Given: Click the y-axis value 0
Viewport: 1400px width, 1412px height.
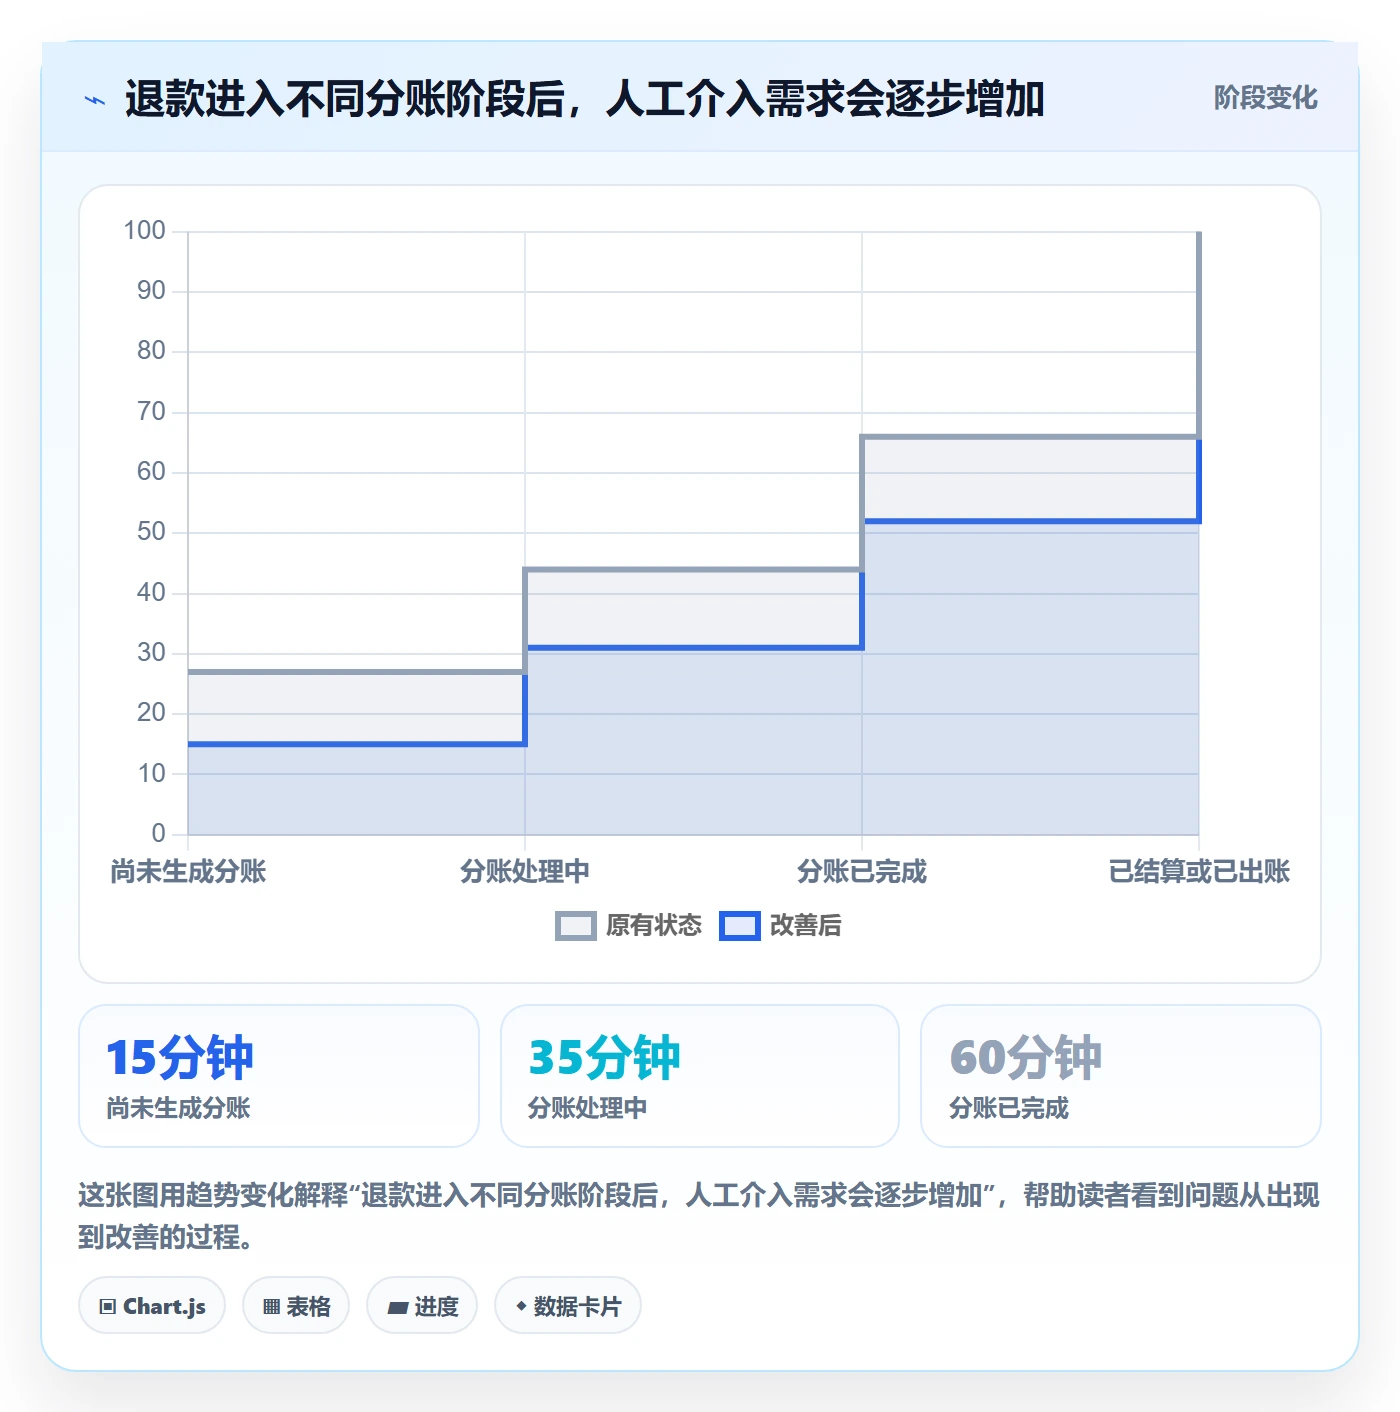Looking at the screenshot, I should coord(158,834).
